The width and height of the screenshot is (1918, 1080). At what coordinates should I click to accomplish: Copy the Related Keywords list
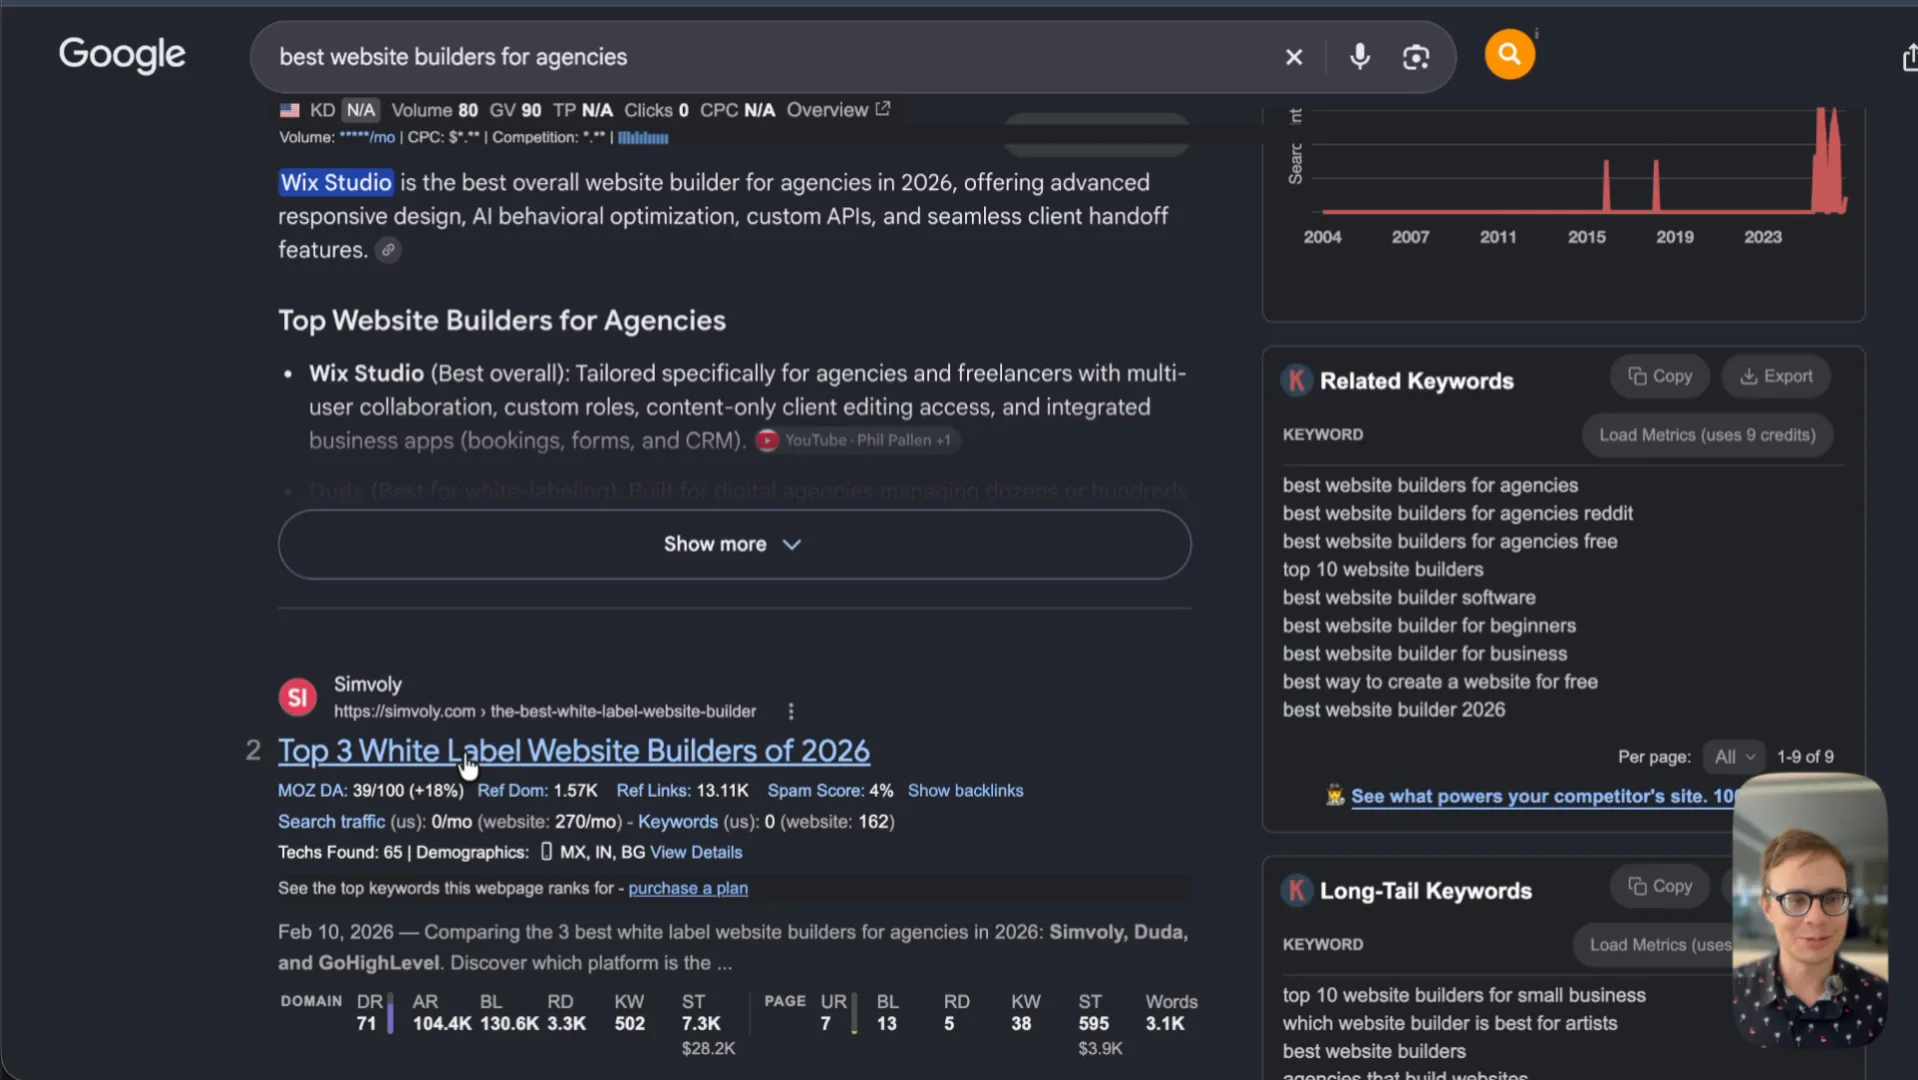(1660, 376)
